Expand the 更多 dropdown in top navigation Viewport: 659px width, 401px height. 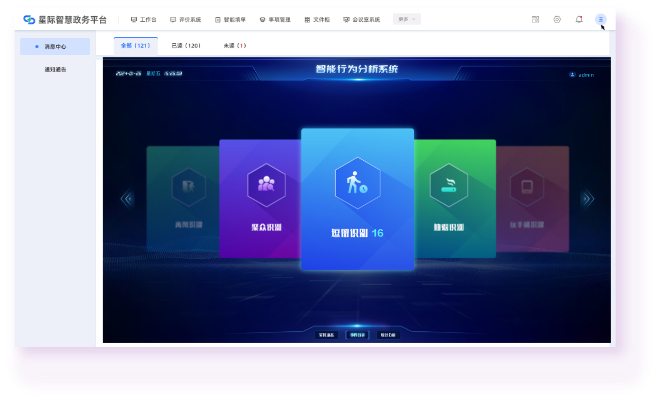407,19
